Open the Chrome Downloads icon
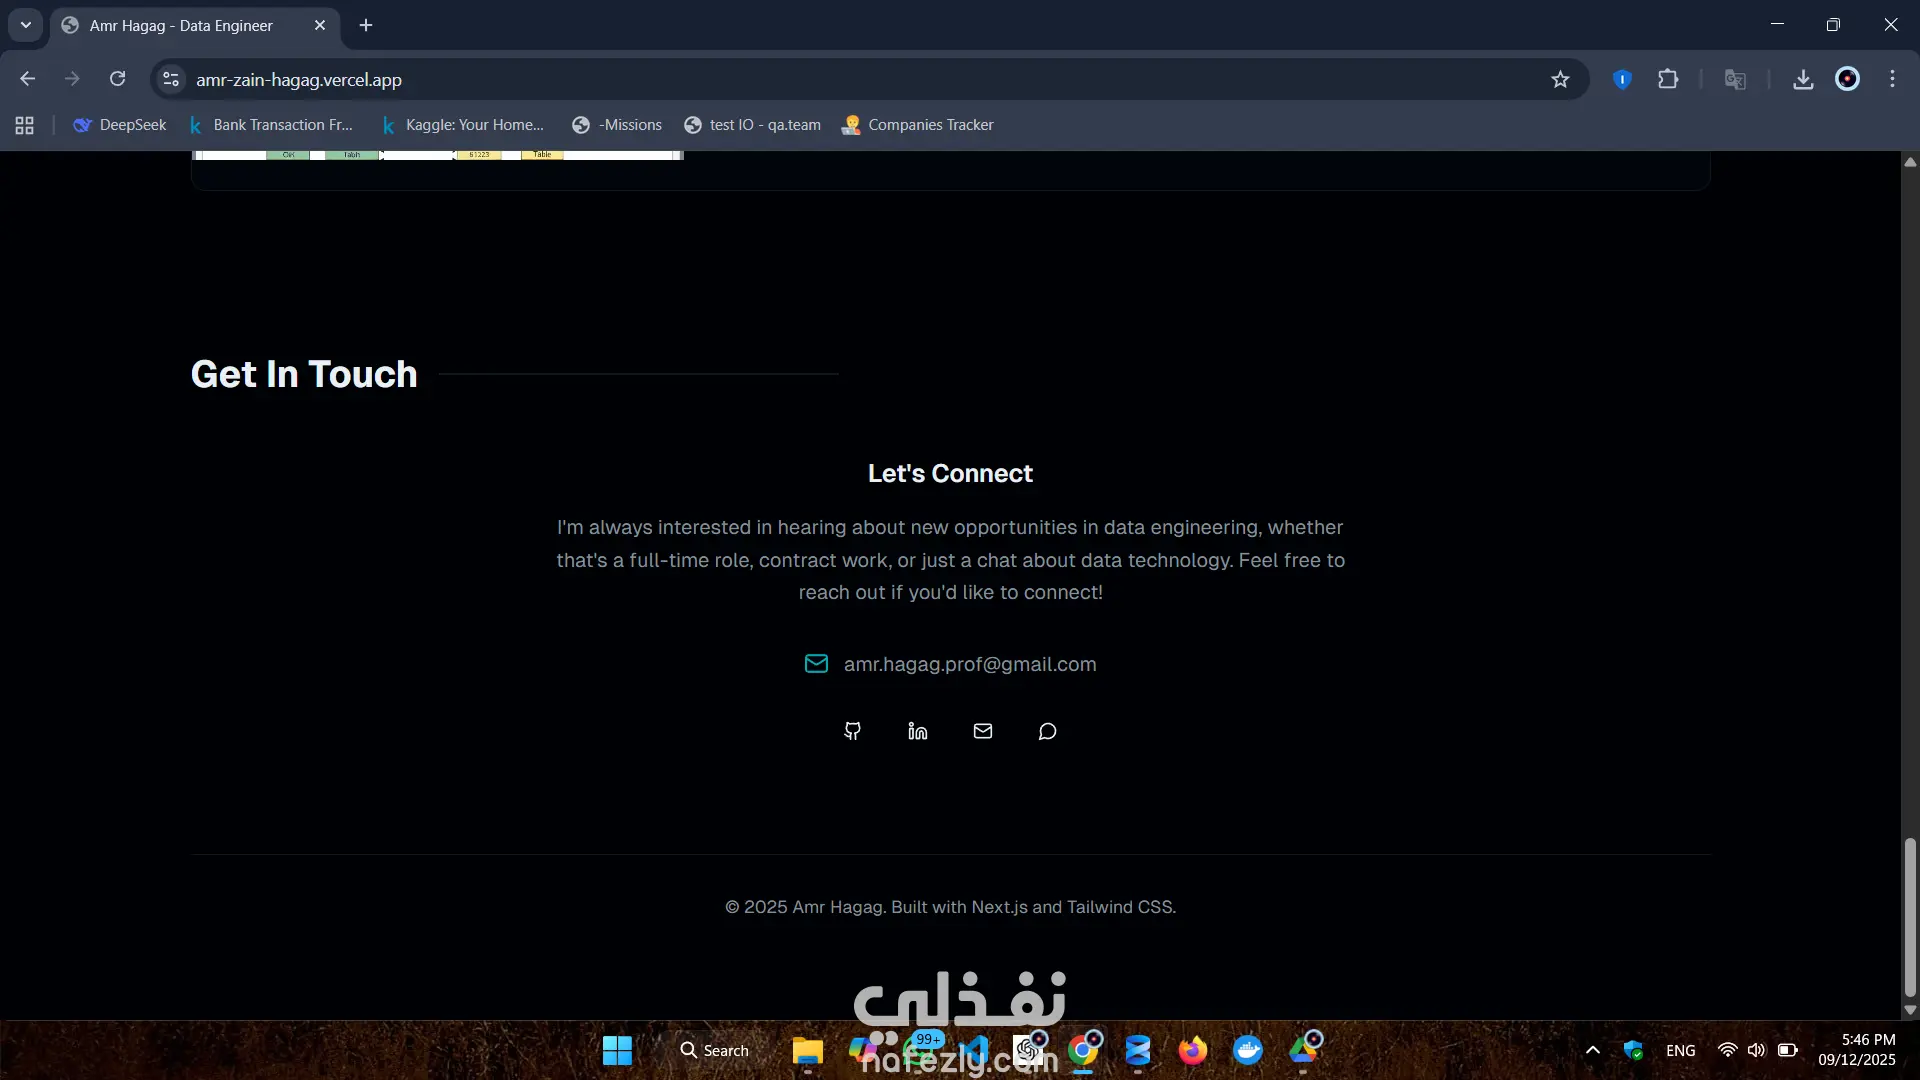The width and height of the screenshot is (1920, 1080). click(x=1803, y=79)
